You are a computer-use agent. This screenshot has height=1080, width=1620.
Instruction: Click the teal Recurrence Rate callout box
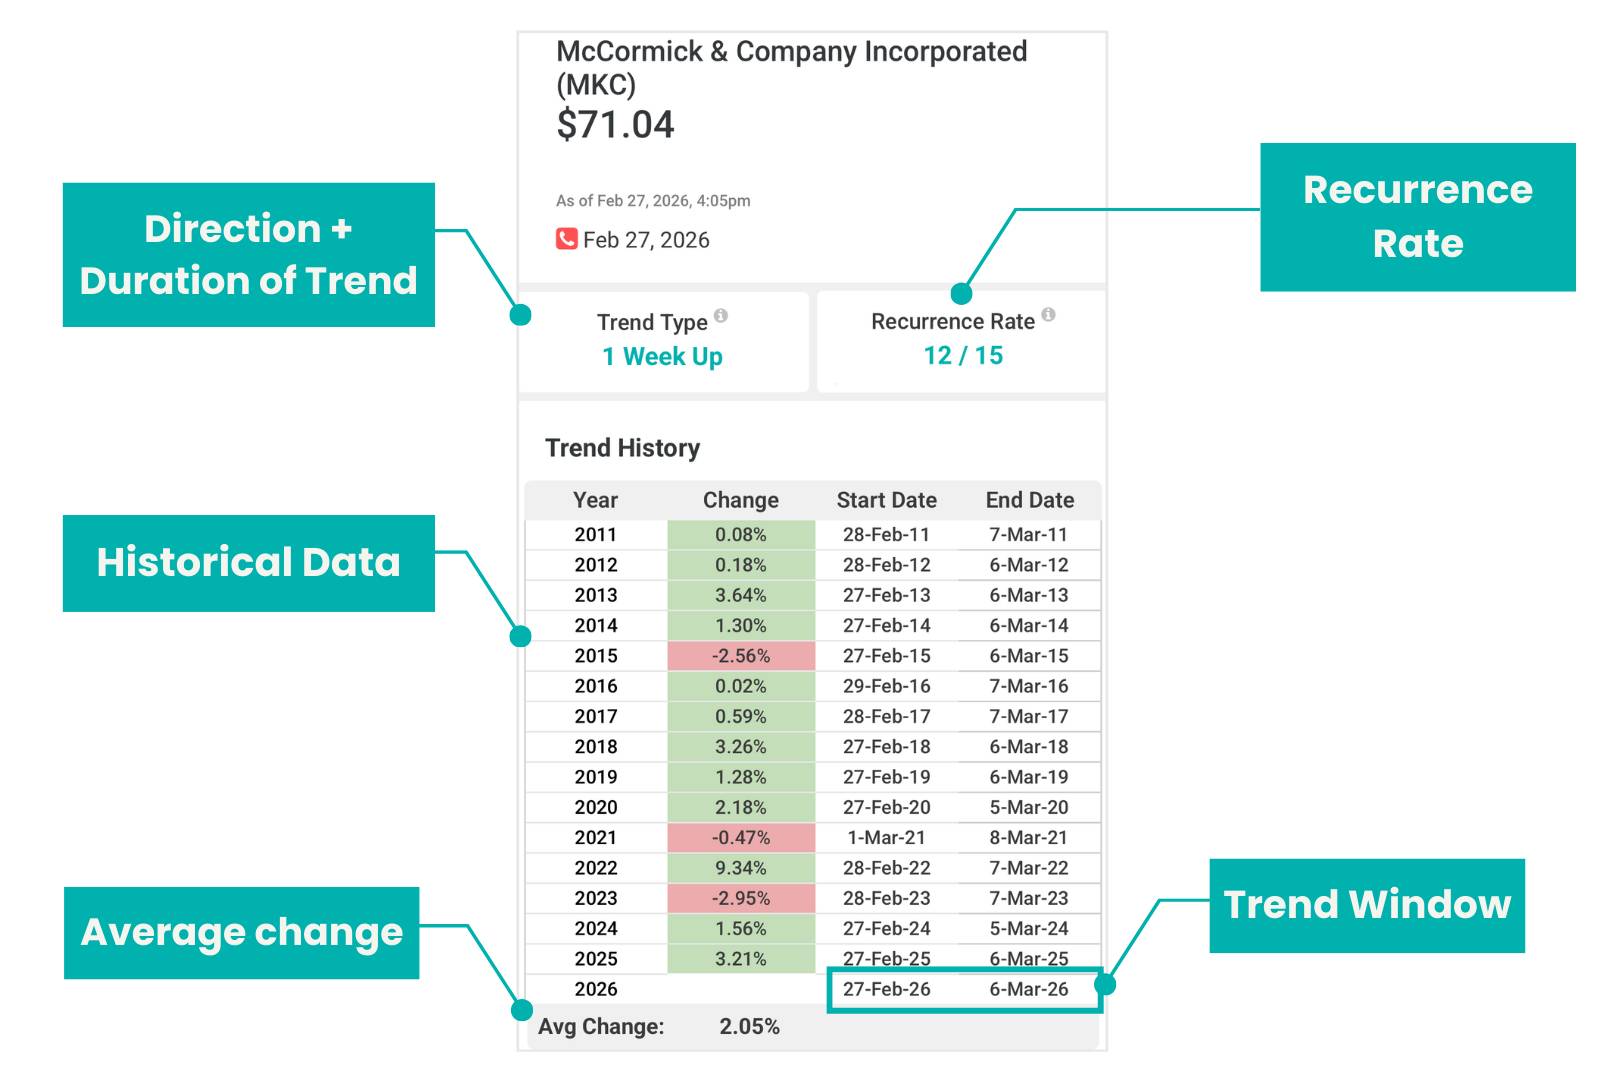(x=1417, y=217)
